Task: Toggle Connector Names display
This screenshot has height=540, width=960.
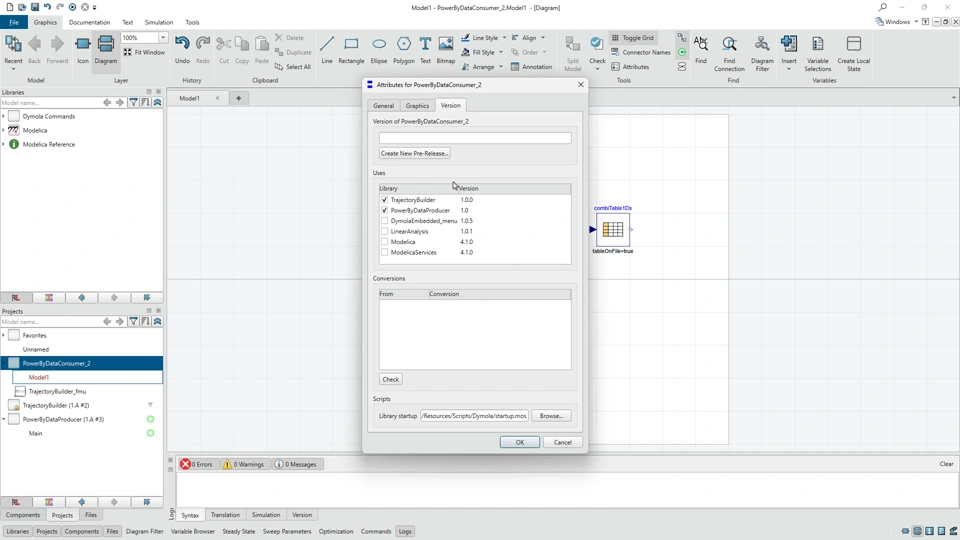Action: pyautogui.click(x=641, y=52)
